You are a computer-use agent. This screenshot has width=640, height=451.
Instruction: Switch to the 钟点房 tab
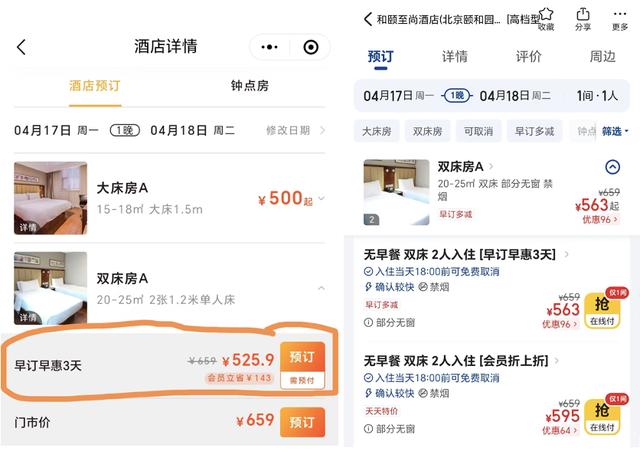(x=249, y=86)
